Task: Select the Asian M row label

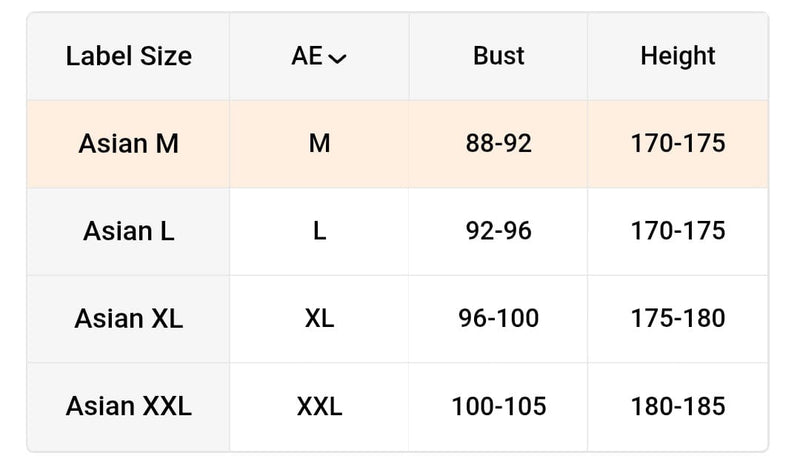Action: click(x=128, y=144)
